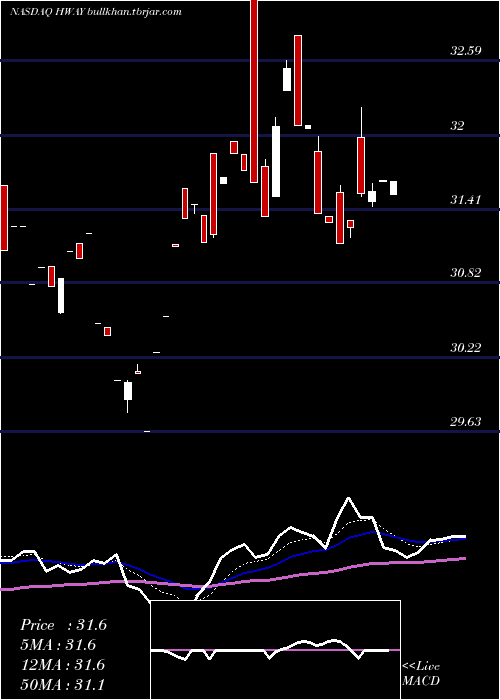
Task: Click the NASDAQ HWAY bullkhan.tbrjar.com title text
Action: [96, 12]
